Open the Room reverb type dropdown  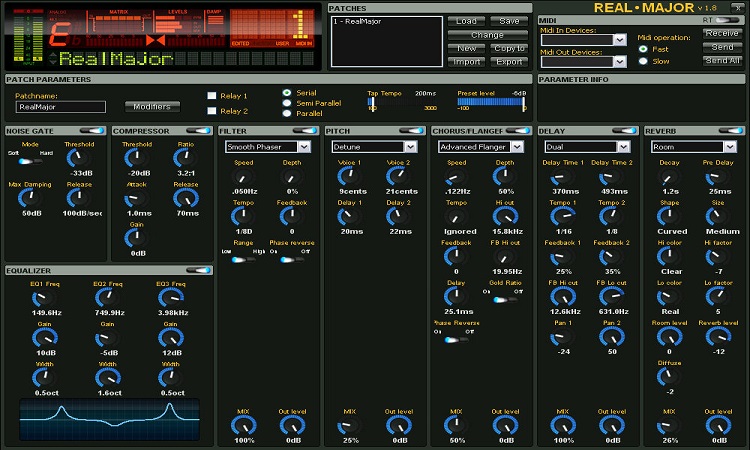tap(692, 147)
